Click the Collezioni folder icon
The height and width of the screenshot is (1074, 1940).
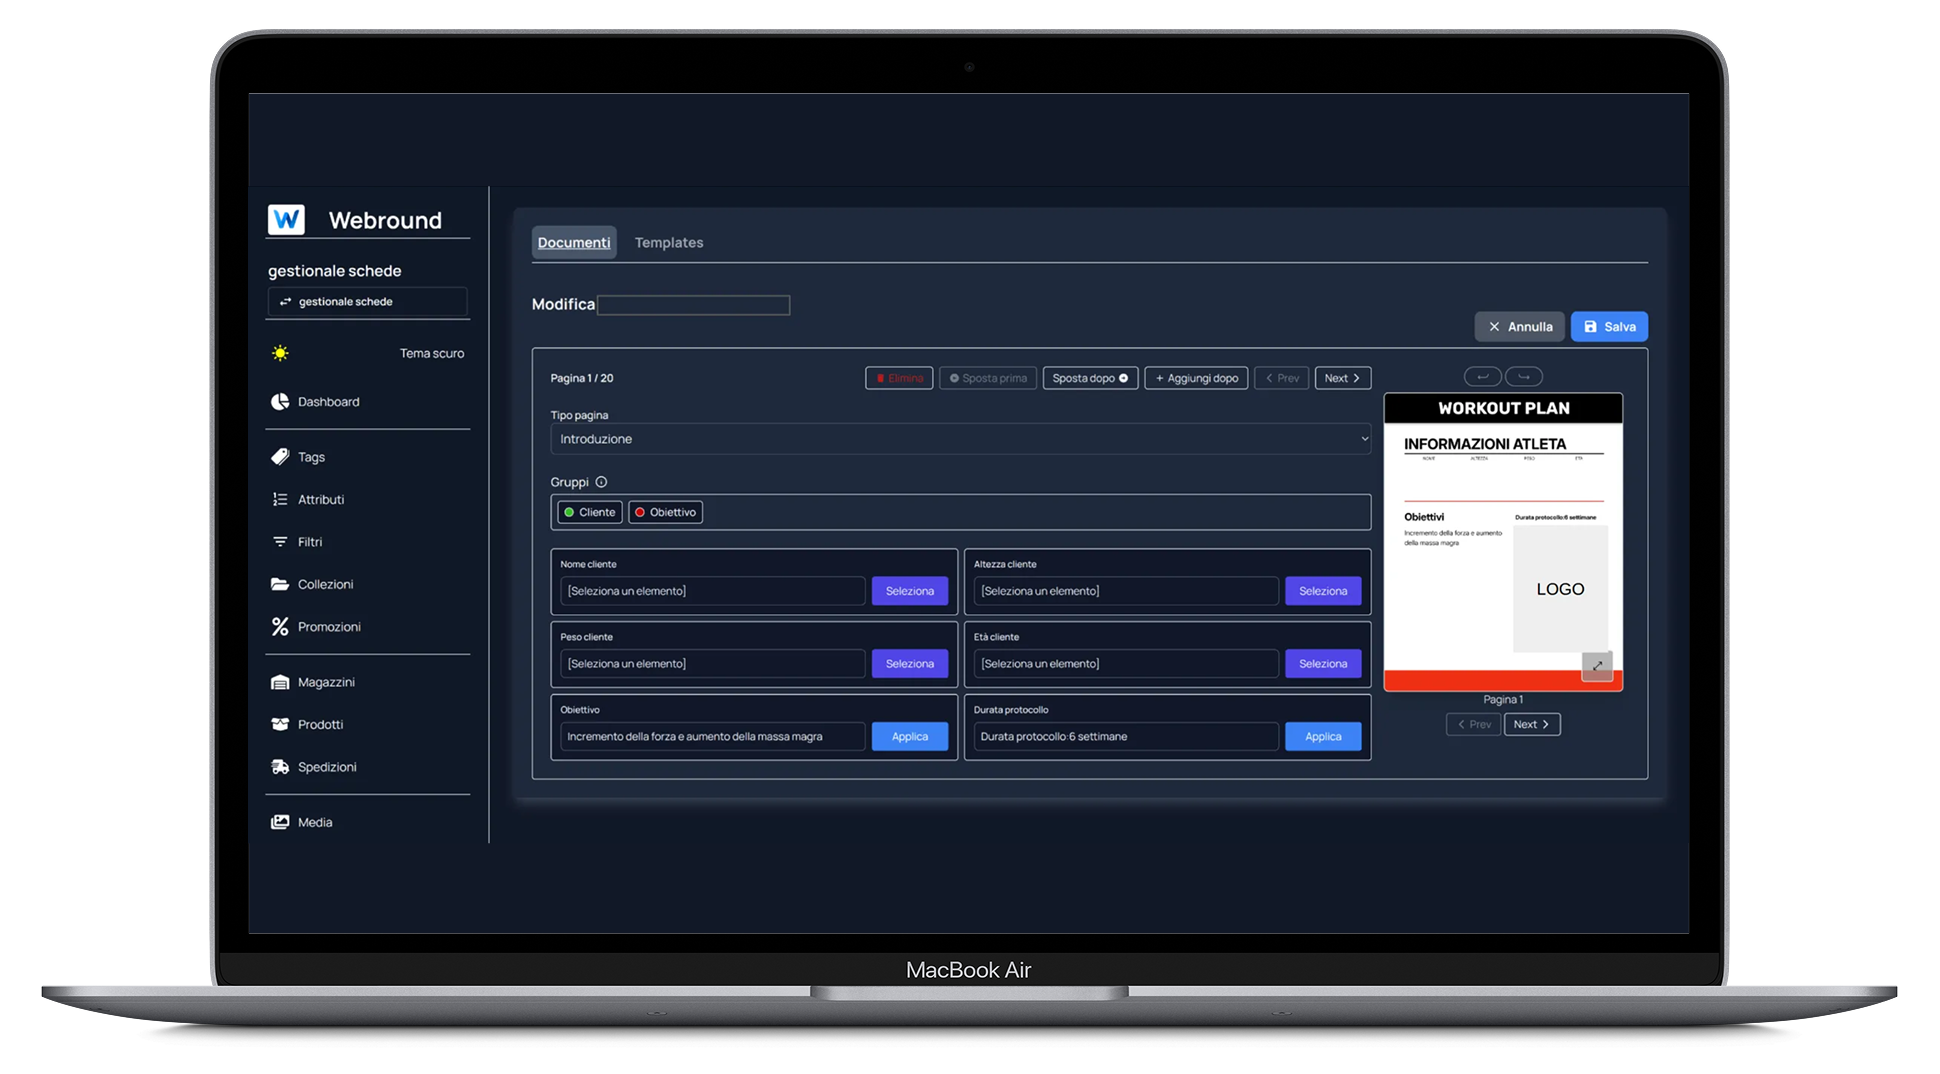pos(280,584)
